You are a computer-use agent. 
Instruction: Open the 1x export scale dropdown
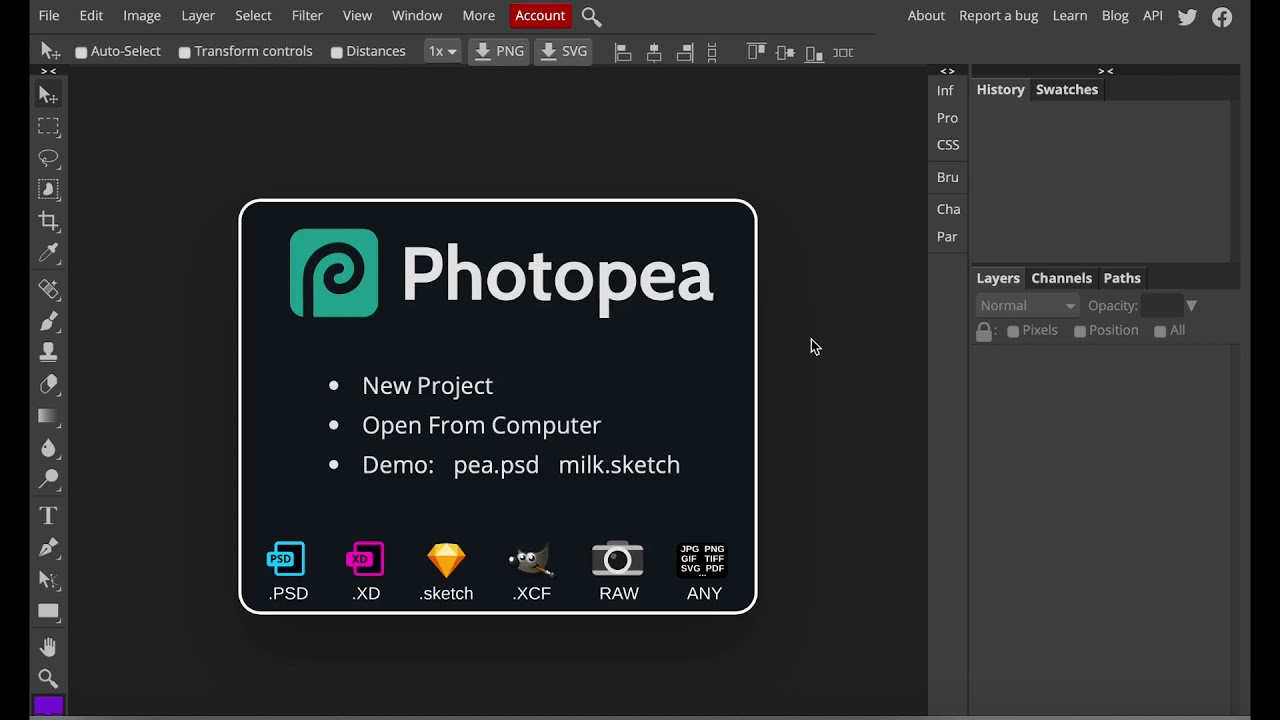pos(442,52)
